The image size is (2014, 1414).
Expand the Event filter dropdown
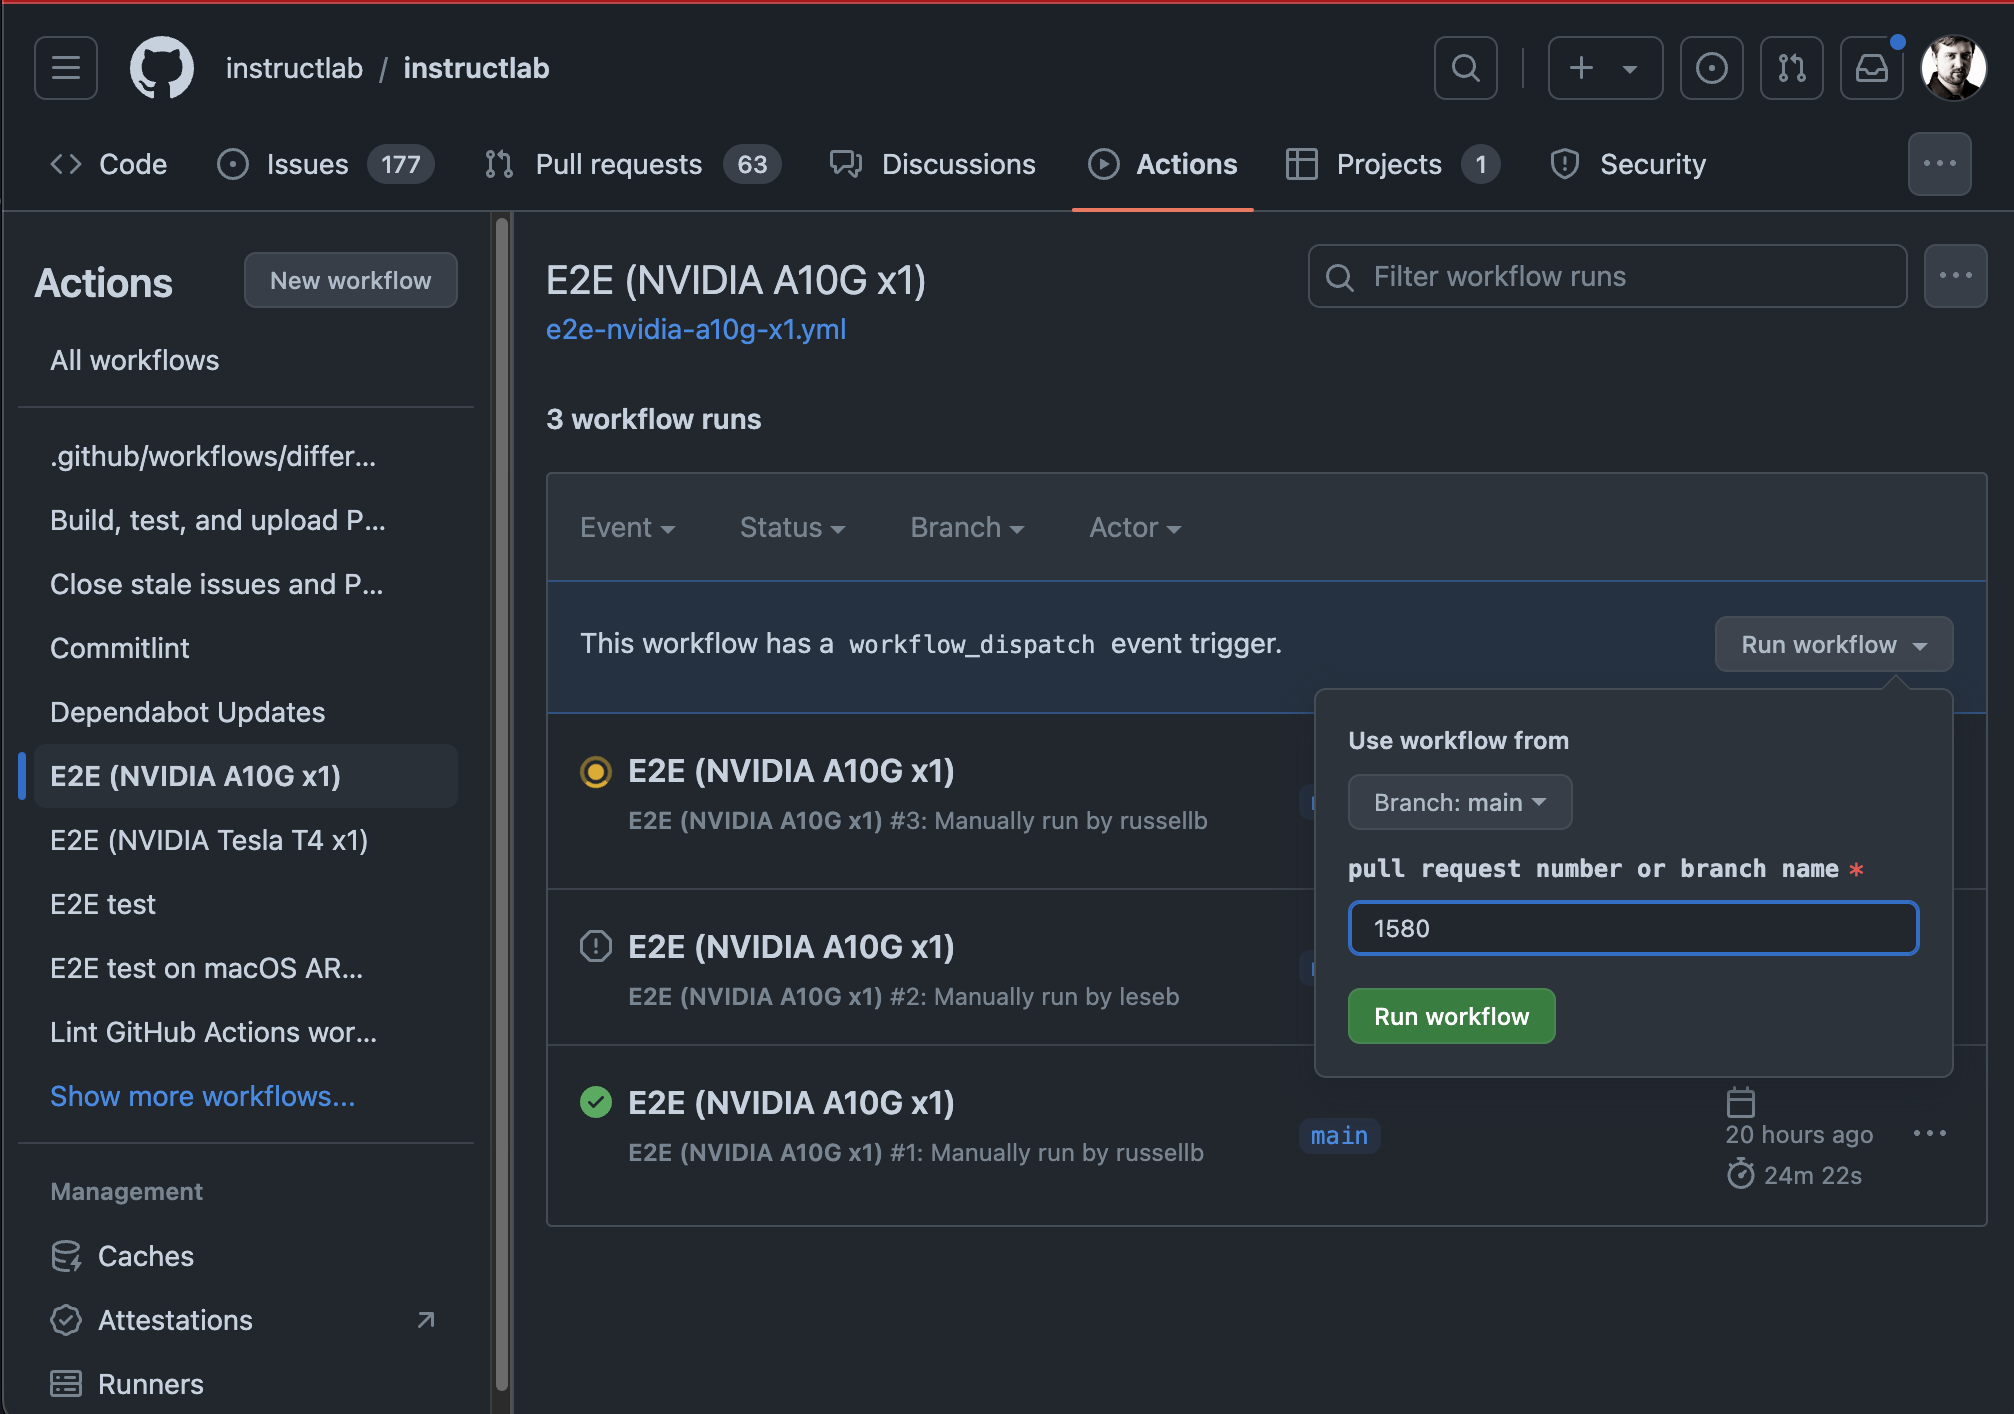628,527
